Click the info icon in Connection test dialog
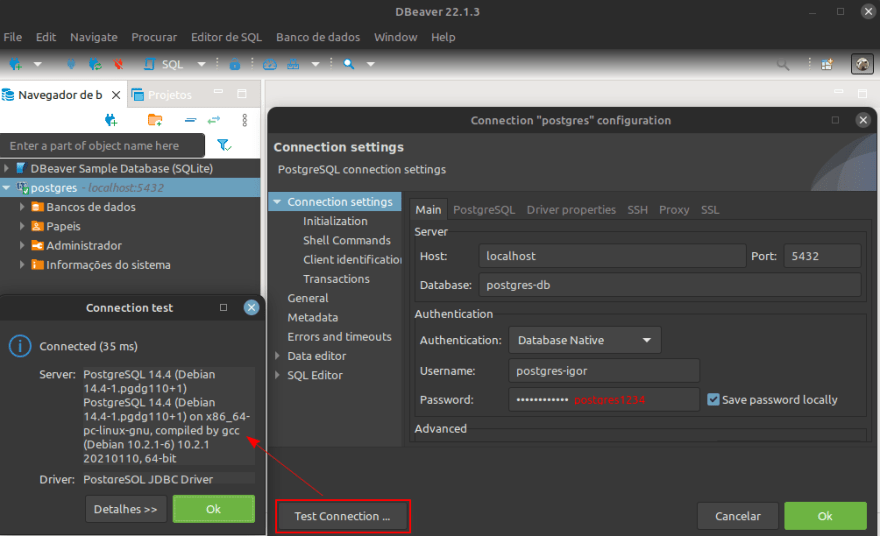The height and width of the screenshot is (536, 880). tap(20, 346)
